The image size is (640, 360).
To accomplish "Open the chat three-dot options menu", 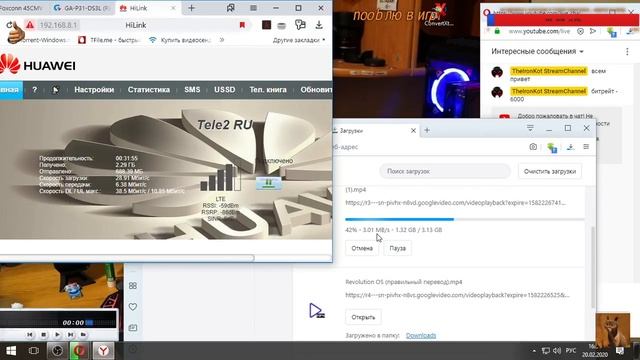I will pyautogui.click(x=627, y=51).
